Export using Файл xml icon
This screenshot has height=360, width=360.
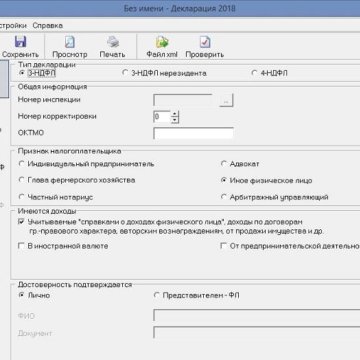click(x=162, y=42)
